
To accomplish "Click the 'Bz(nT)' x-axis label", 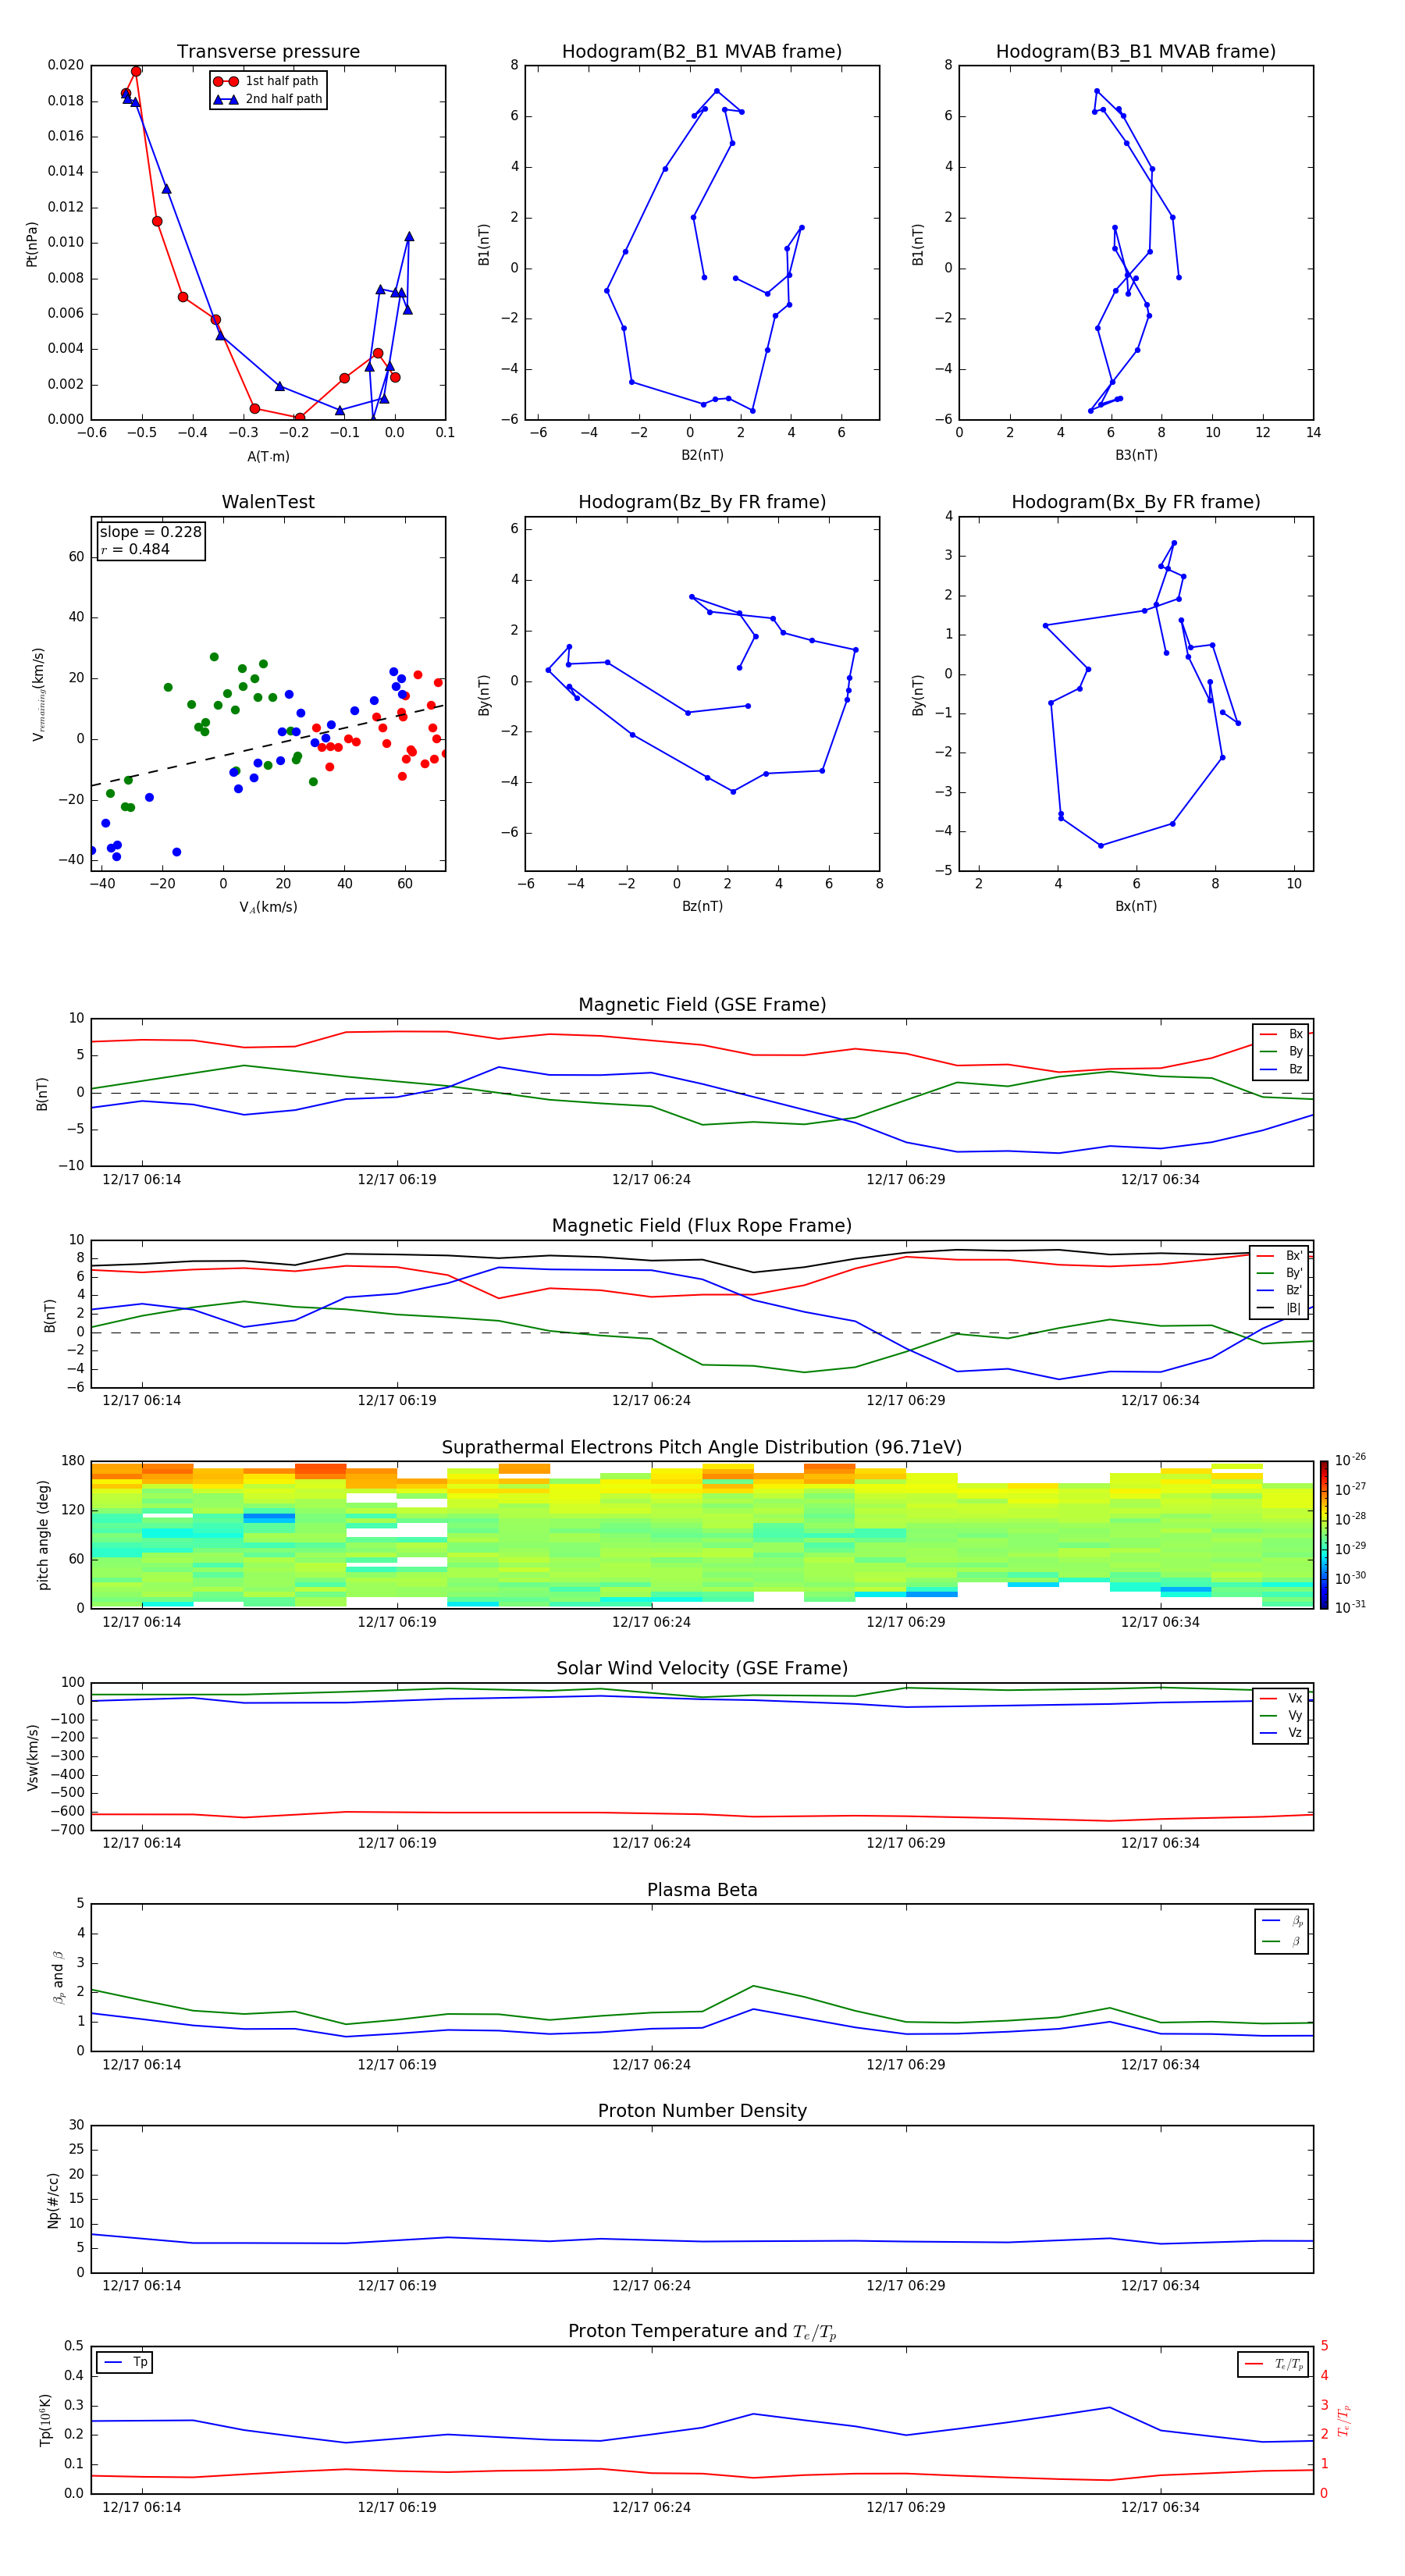I will tap(702, 906).
